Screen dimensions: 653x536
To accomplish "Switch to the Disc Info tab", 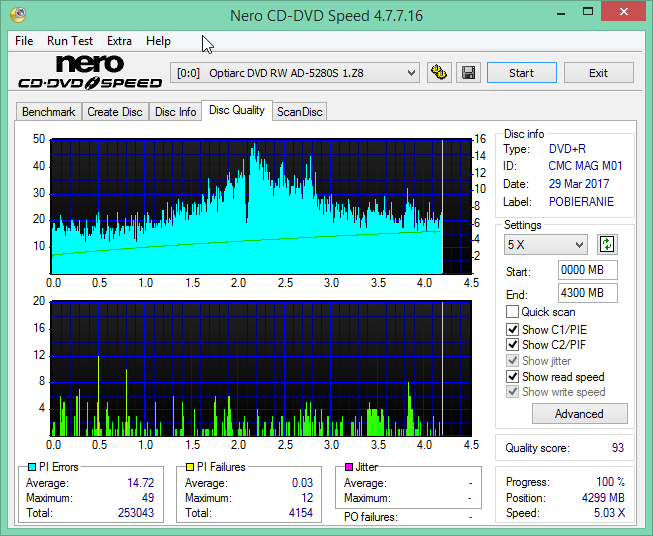I will pos(175,112).
